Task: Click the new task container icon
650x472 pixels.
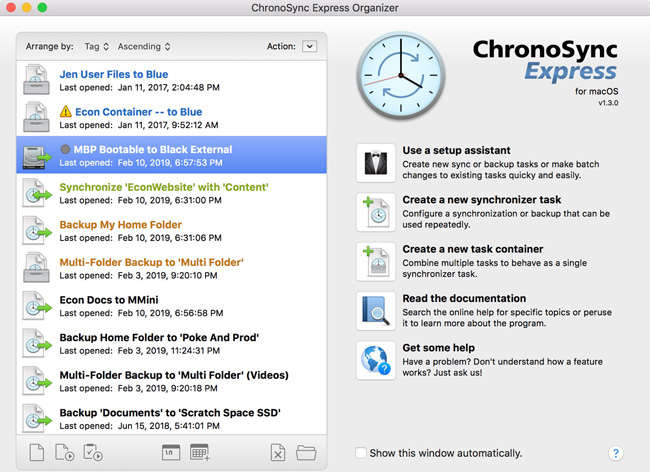Action: point(376,261)
